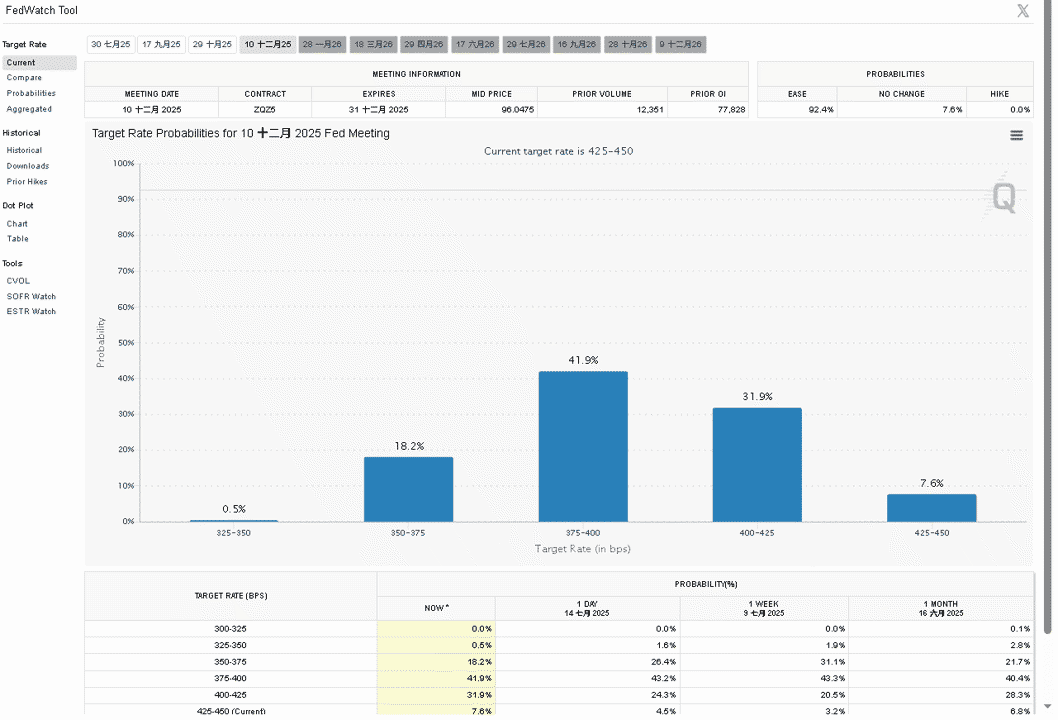Select the 10 十二月25 meeting tab
Screen dimensions: 1058x720
point(268,45)
